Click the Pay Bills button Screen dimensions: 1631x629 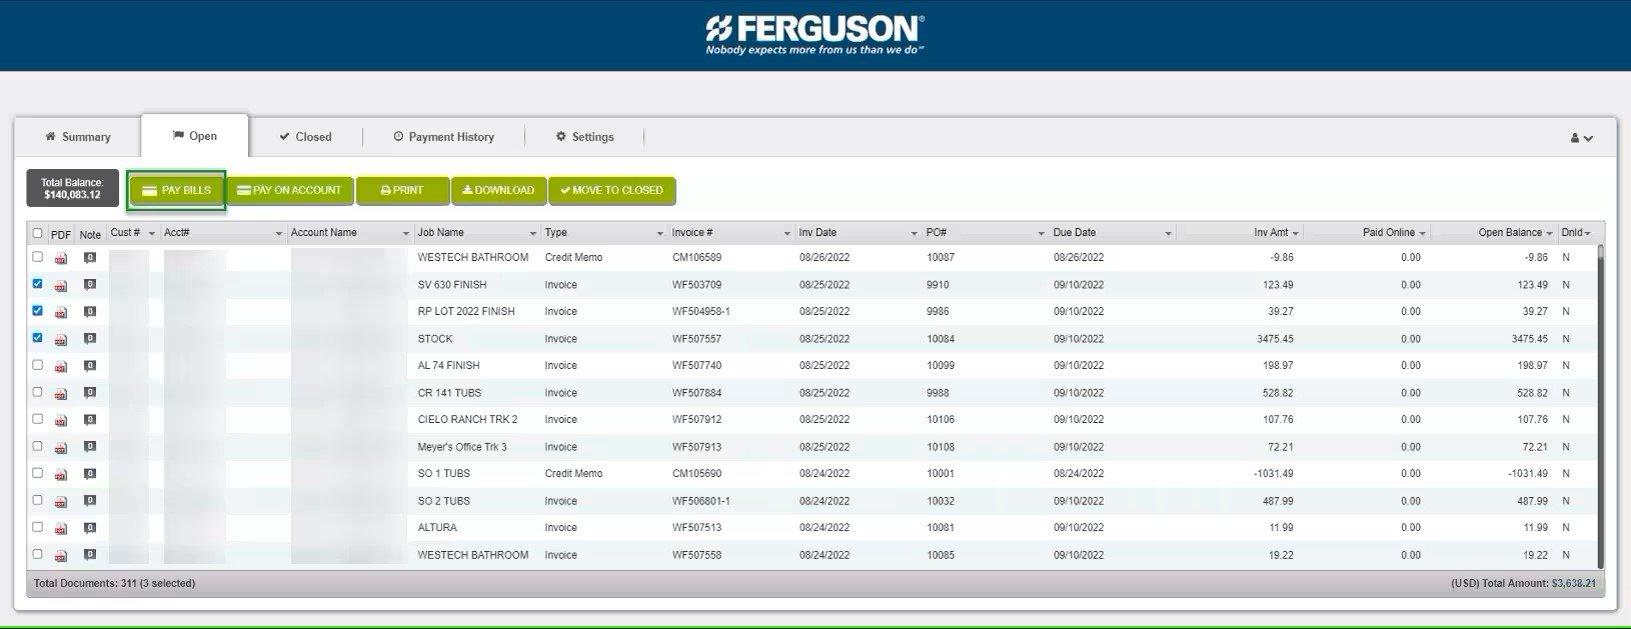coord(177,190)
